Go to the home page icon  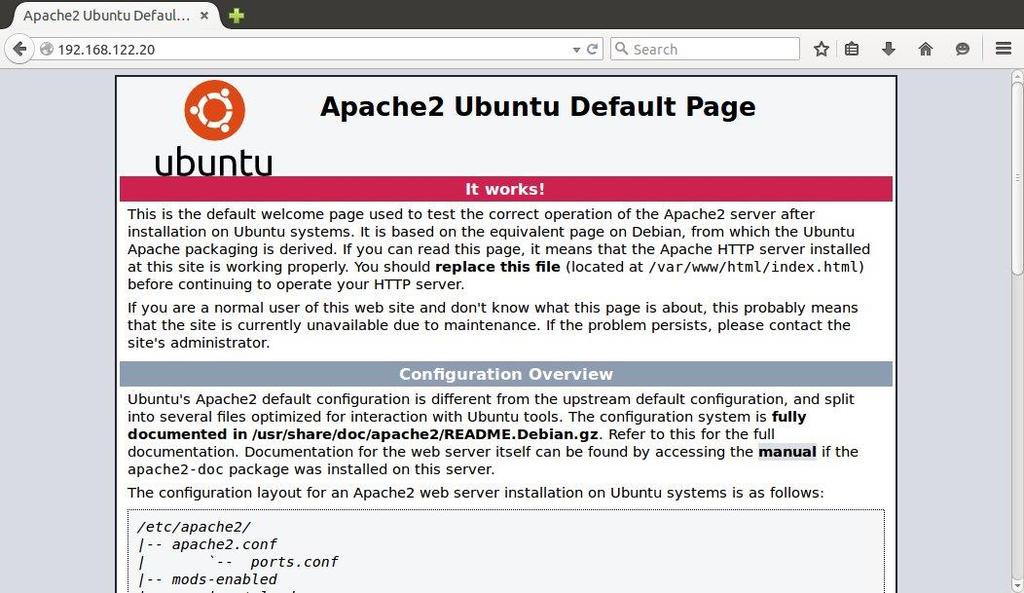(x=925, y=49)
